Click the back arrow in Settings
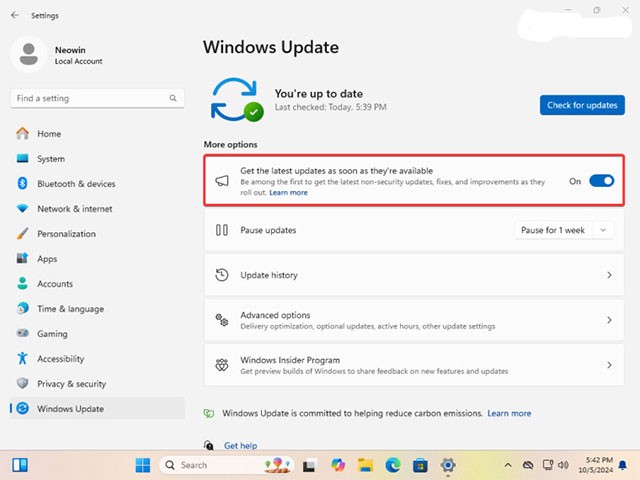The height and width of the screenshot is (480, 640). tap(15, 15)
